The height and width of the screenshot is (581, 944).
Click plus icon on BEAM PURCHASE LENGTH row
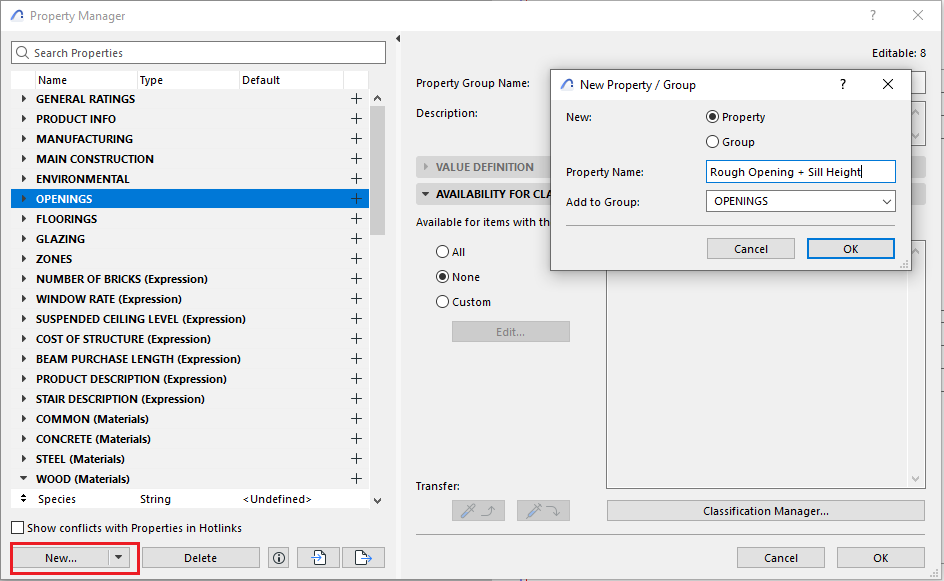(356, 358)
